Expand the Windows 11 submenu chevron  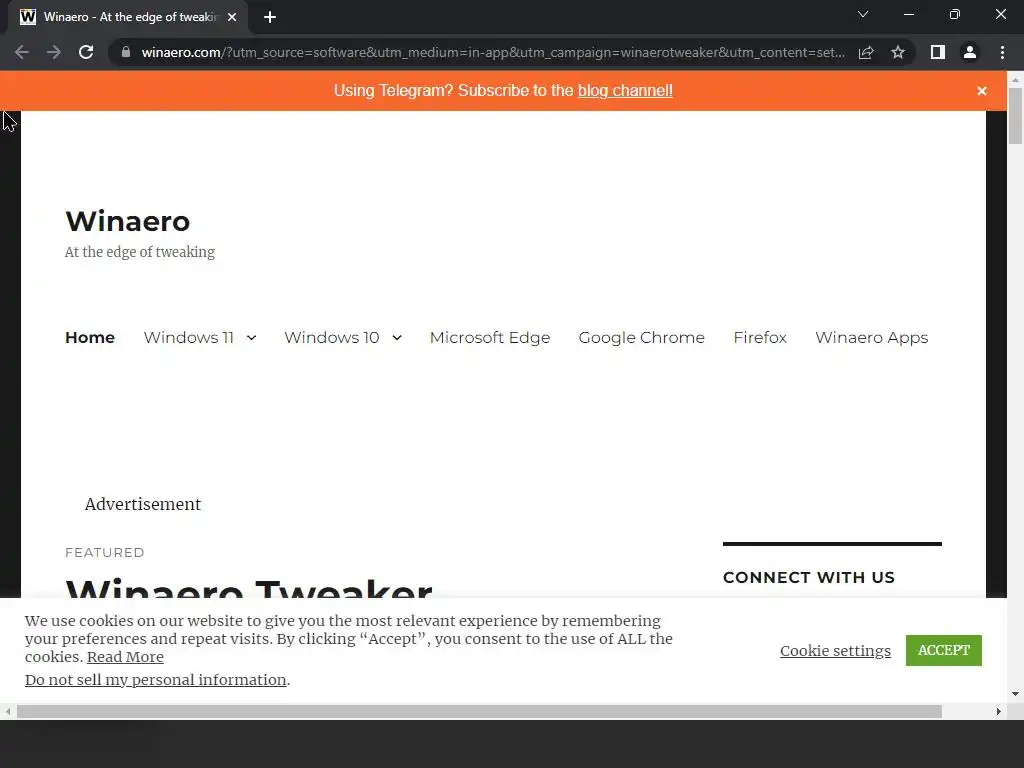click(251, 338)
